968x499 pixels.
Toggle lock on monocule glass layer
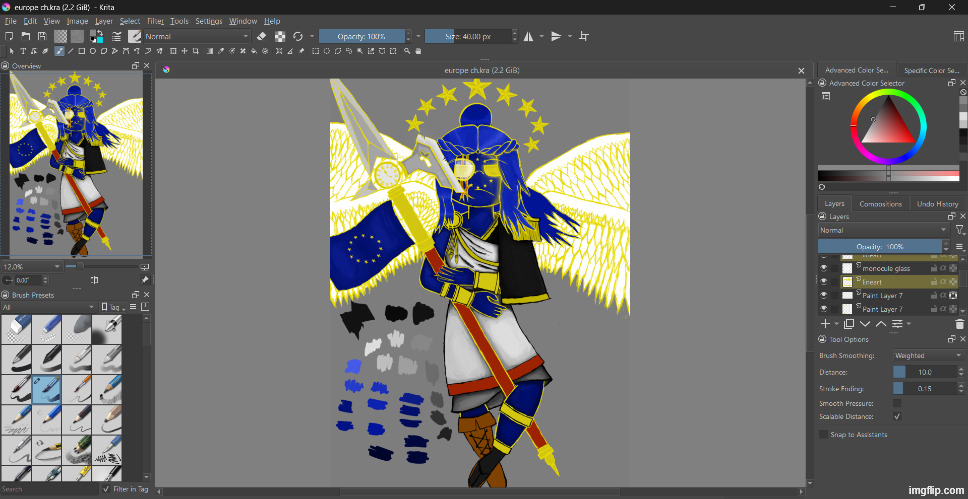pyautogui.click(x=933, y=268)
